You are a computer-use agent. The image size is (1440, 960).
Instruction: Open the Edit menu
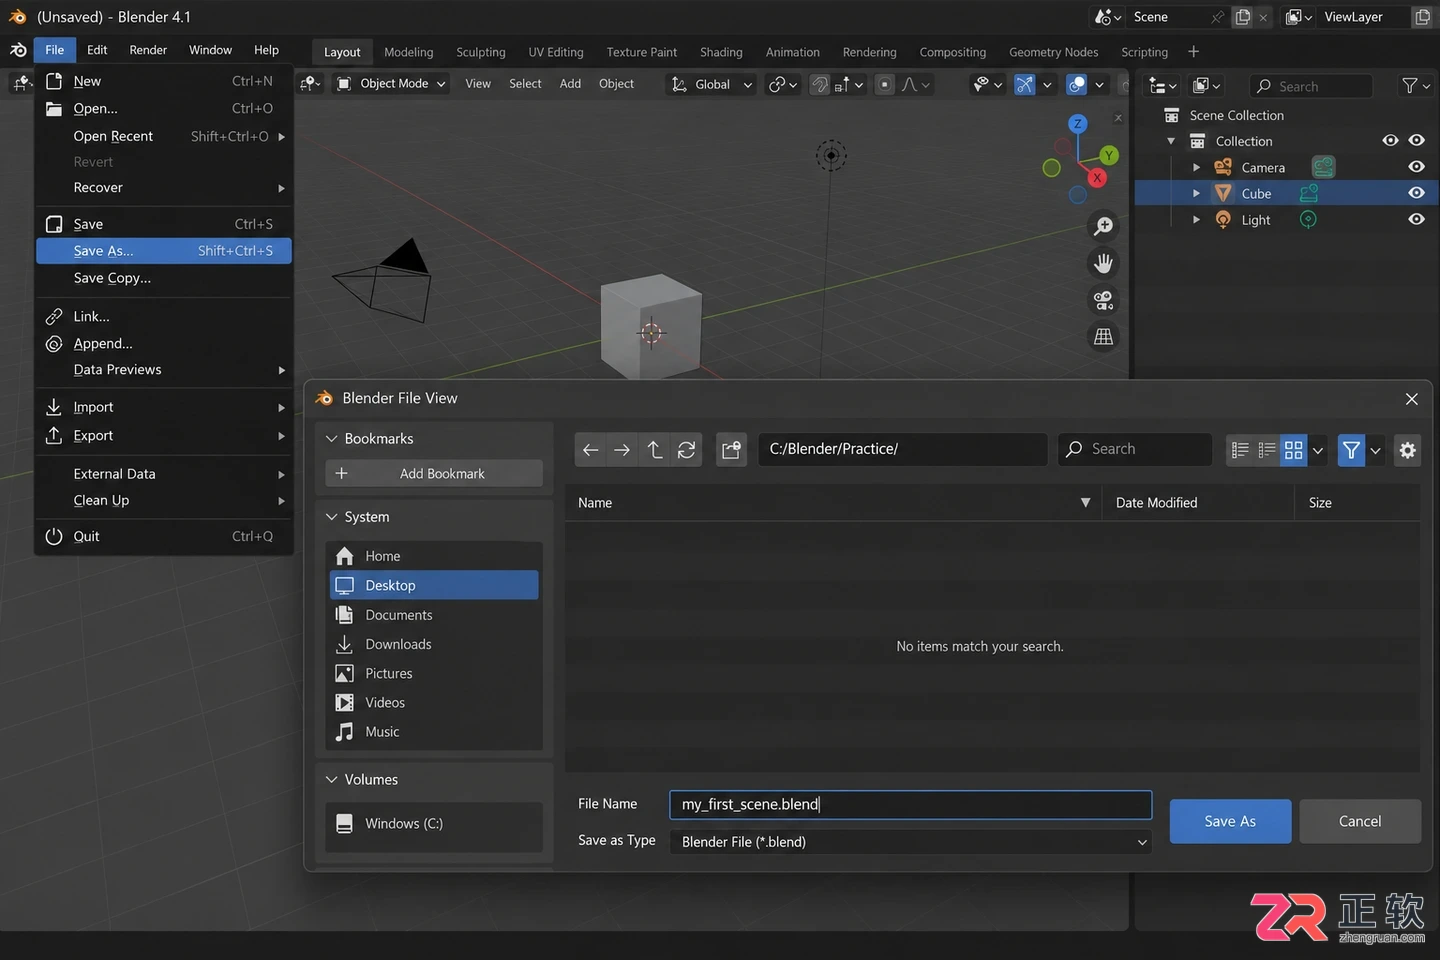[97, 50]
